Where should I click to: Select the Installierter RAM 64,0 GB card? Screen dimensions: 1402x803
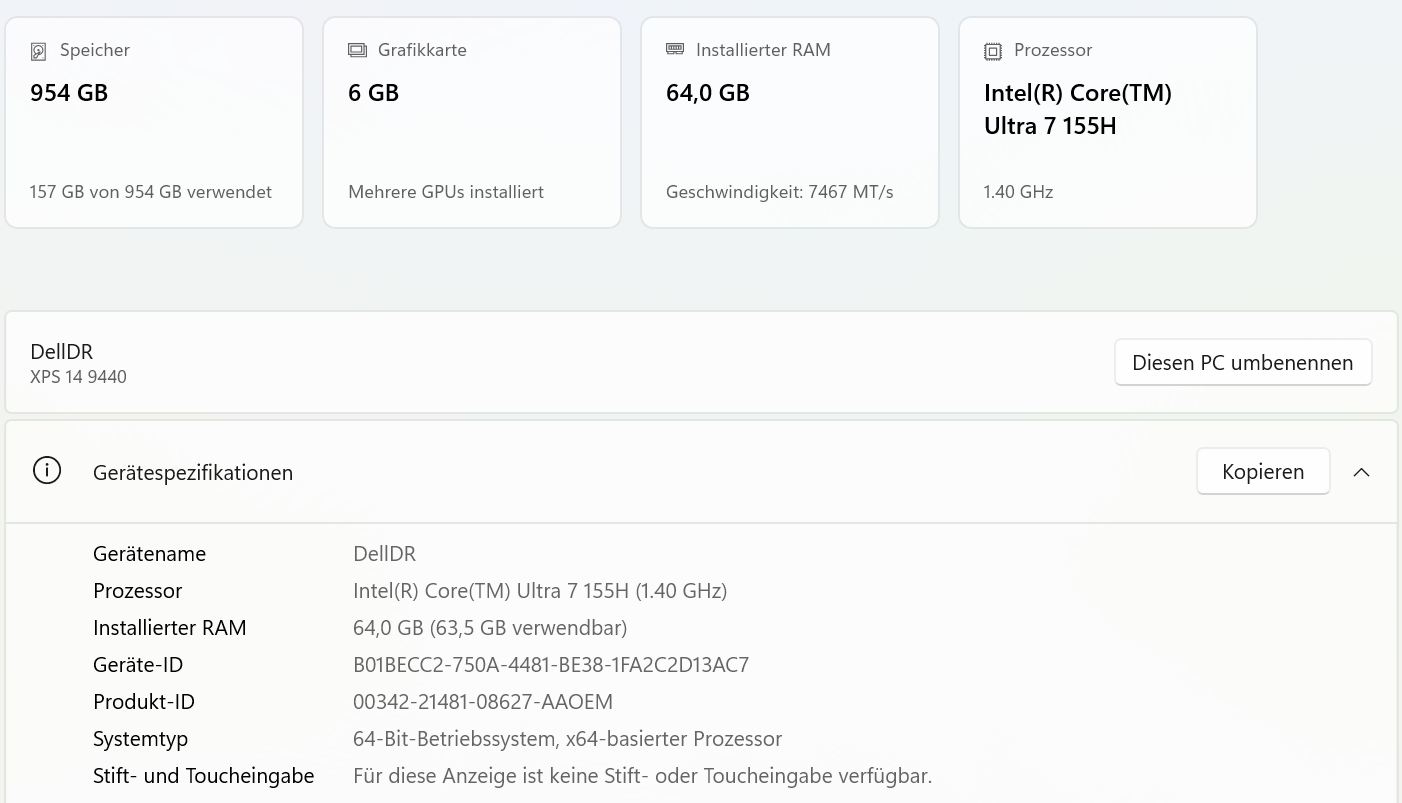[x=790, y=122]
